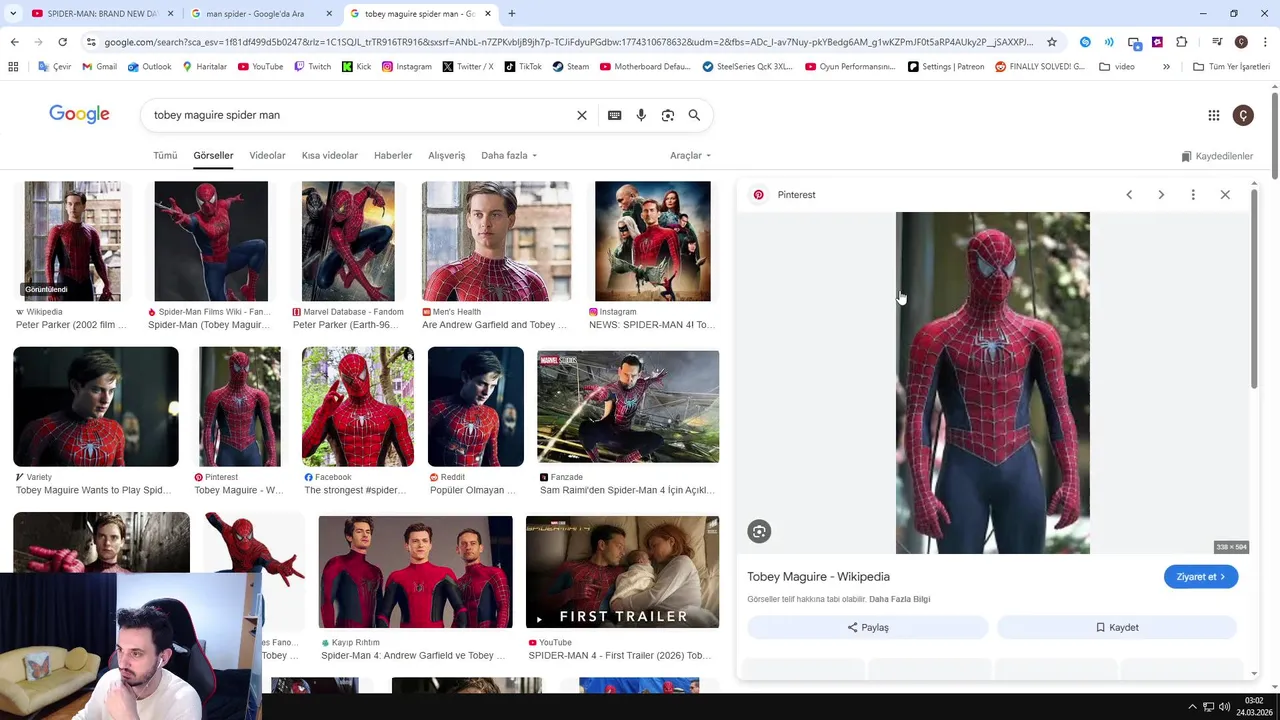The height and width of the screenshot is (720, 1280).
Task: Select the Görseller tab
Action: [x=213, y=156]
